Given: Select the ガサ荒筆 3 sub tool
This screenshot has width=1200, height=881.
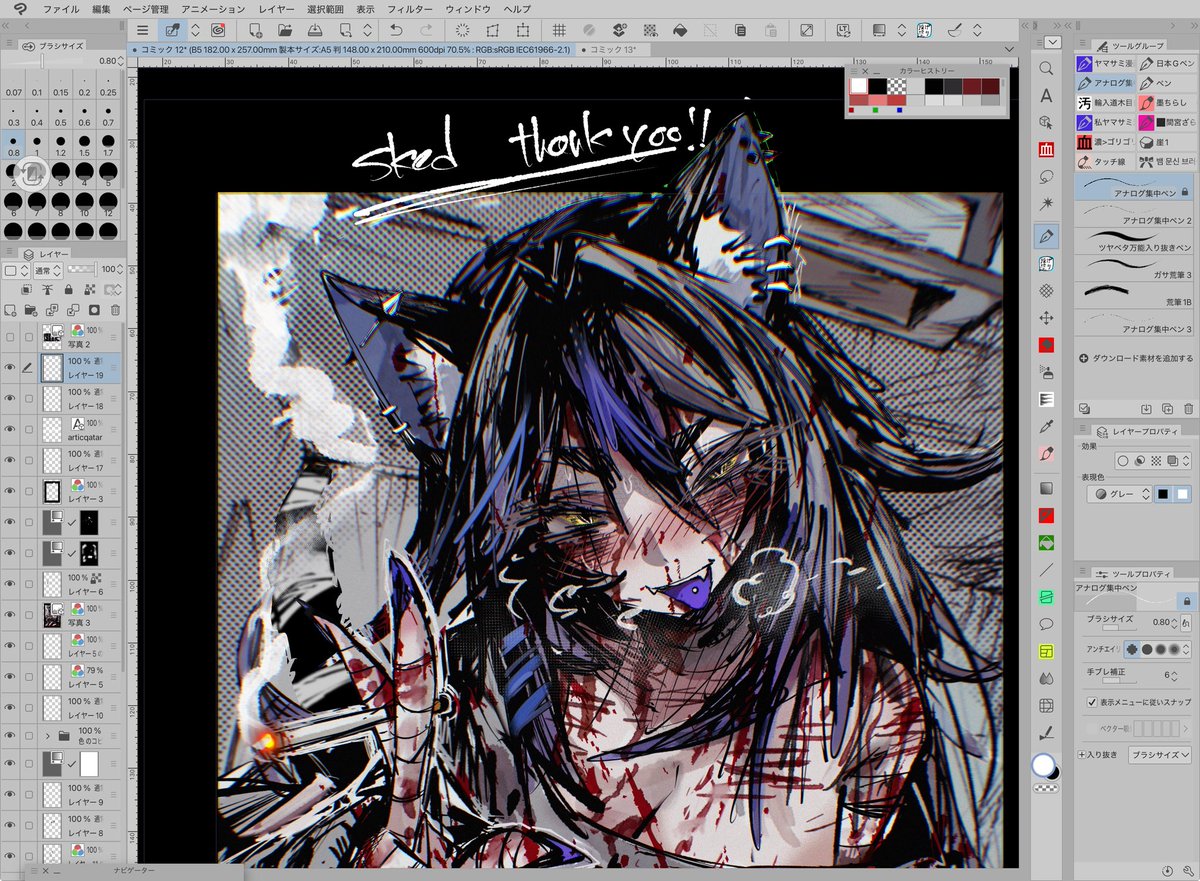Looking at the screenshot, I should tap(1135, 268).
